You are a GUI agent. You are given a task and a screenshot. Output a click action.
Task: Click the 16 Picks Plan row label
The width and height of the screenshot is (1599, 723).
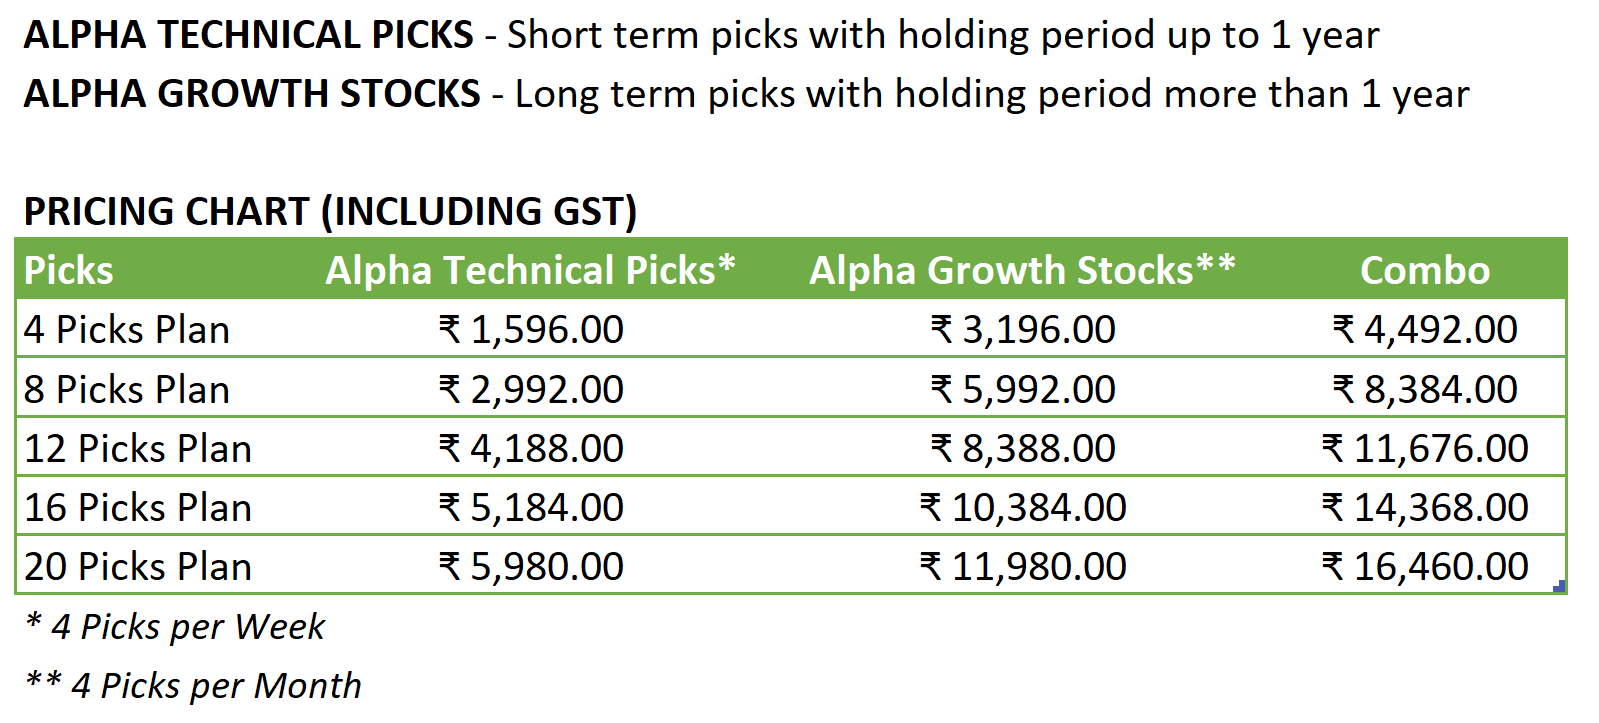(138, 507)
